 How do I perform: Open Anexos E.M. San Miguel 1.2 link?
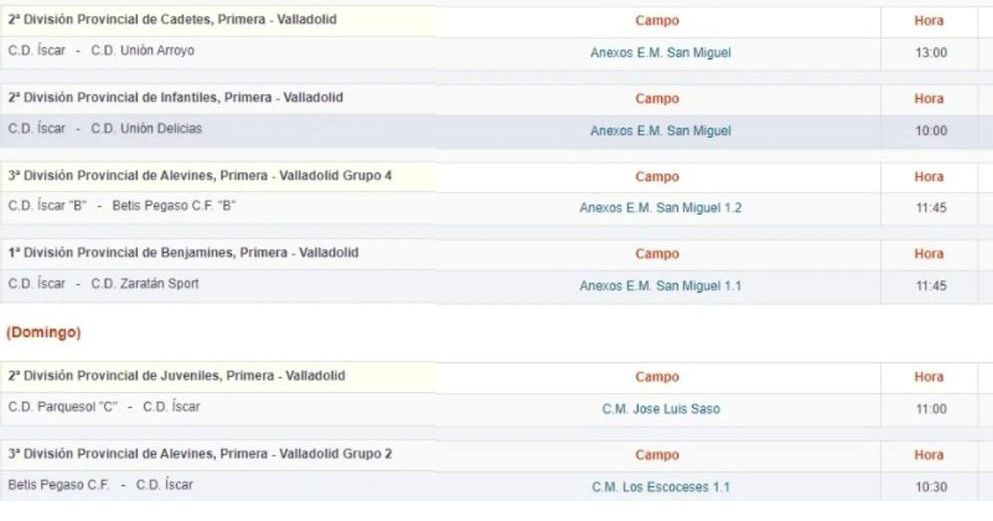[x=660, y=209]
